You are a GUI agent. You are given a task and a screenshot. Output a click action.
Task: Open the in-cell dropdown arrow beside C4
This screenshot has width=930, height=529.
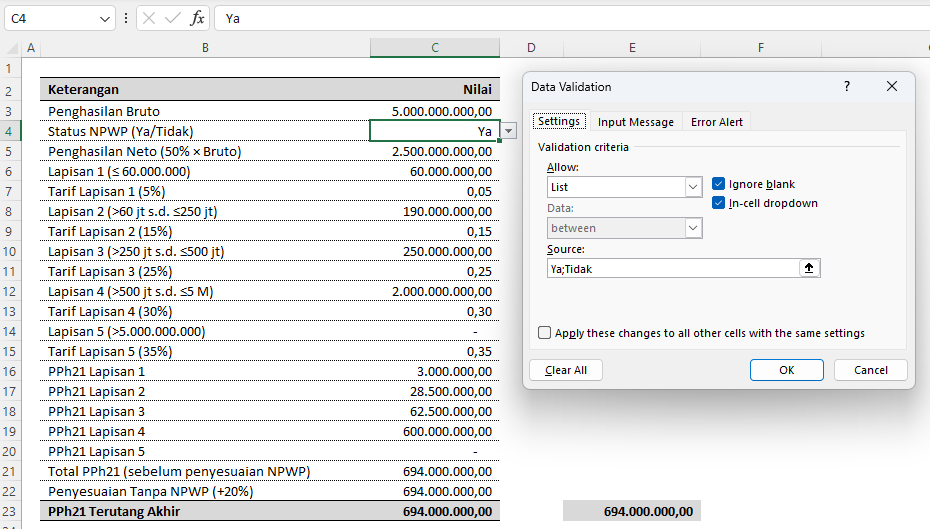pyautogui.click(x=509, y=131)
